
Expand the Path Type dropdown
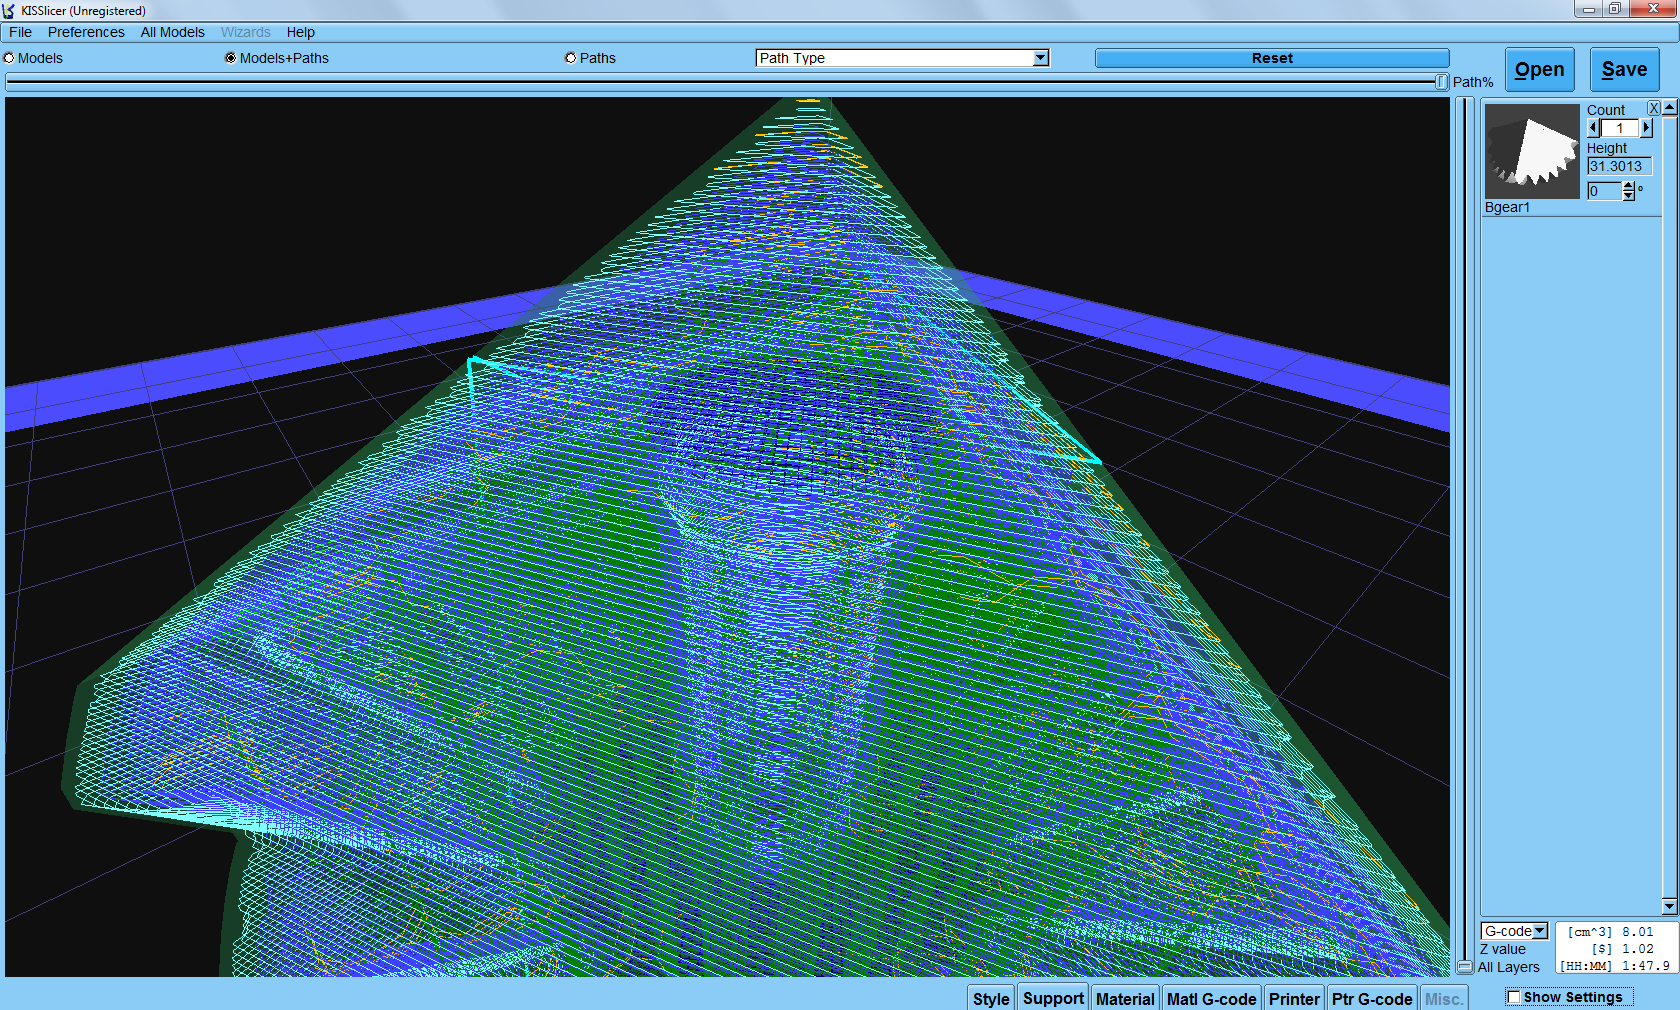click(x=1040, y=58)
